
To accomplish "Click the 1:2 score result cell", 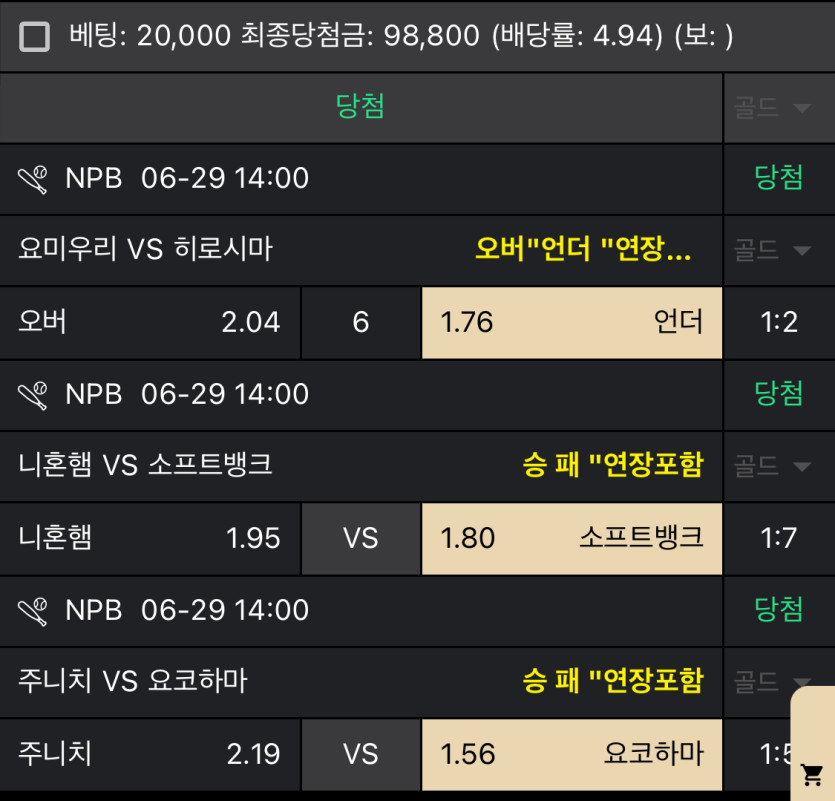I will click(x=778, y=322).
